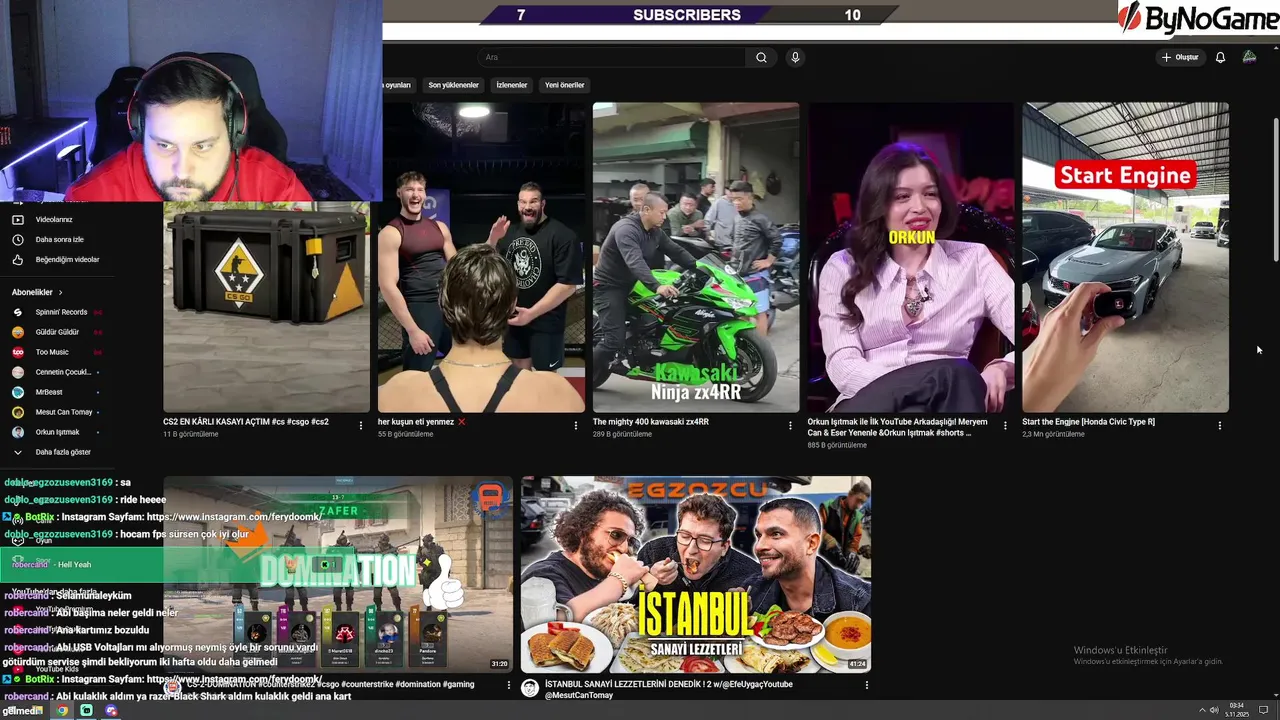Open the Orkun Işıtmak short thumbnail
This screenshot has height=720, width=1280.
[911, 257]
